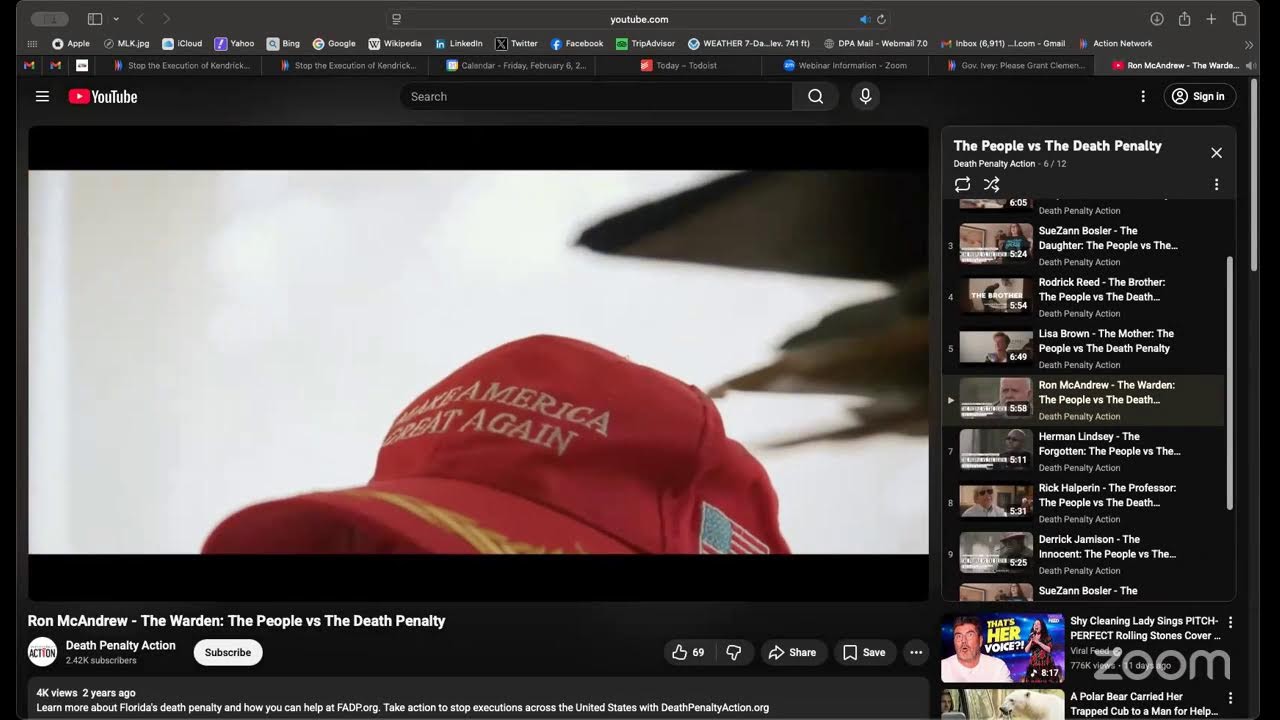The width and height of the screenshot is (1280, 720).
Task: Dislike the video with thumbs down
Action: coord(733,652)
